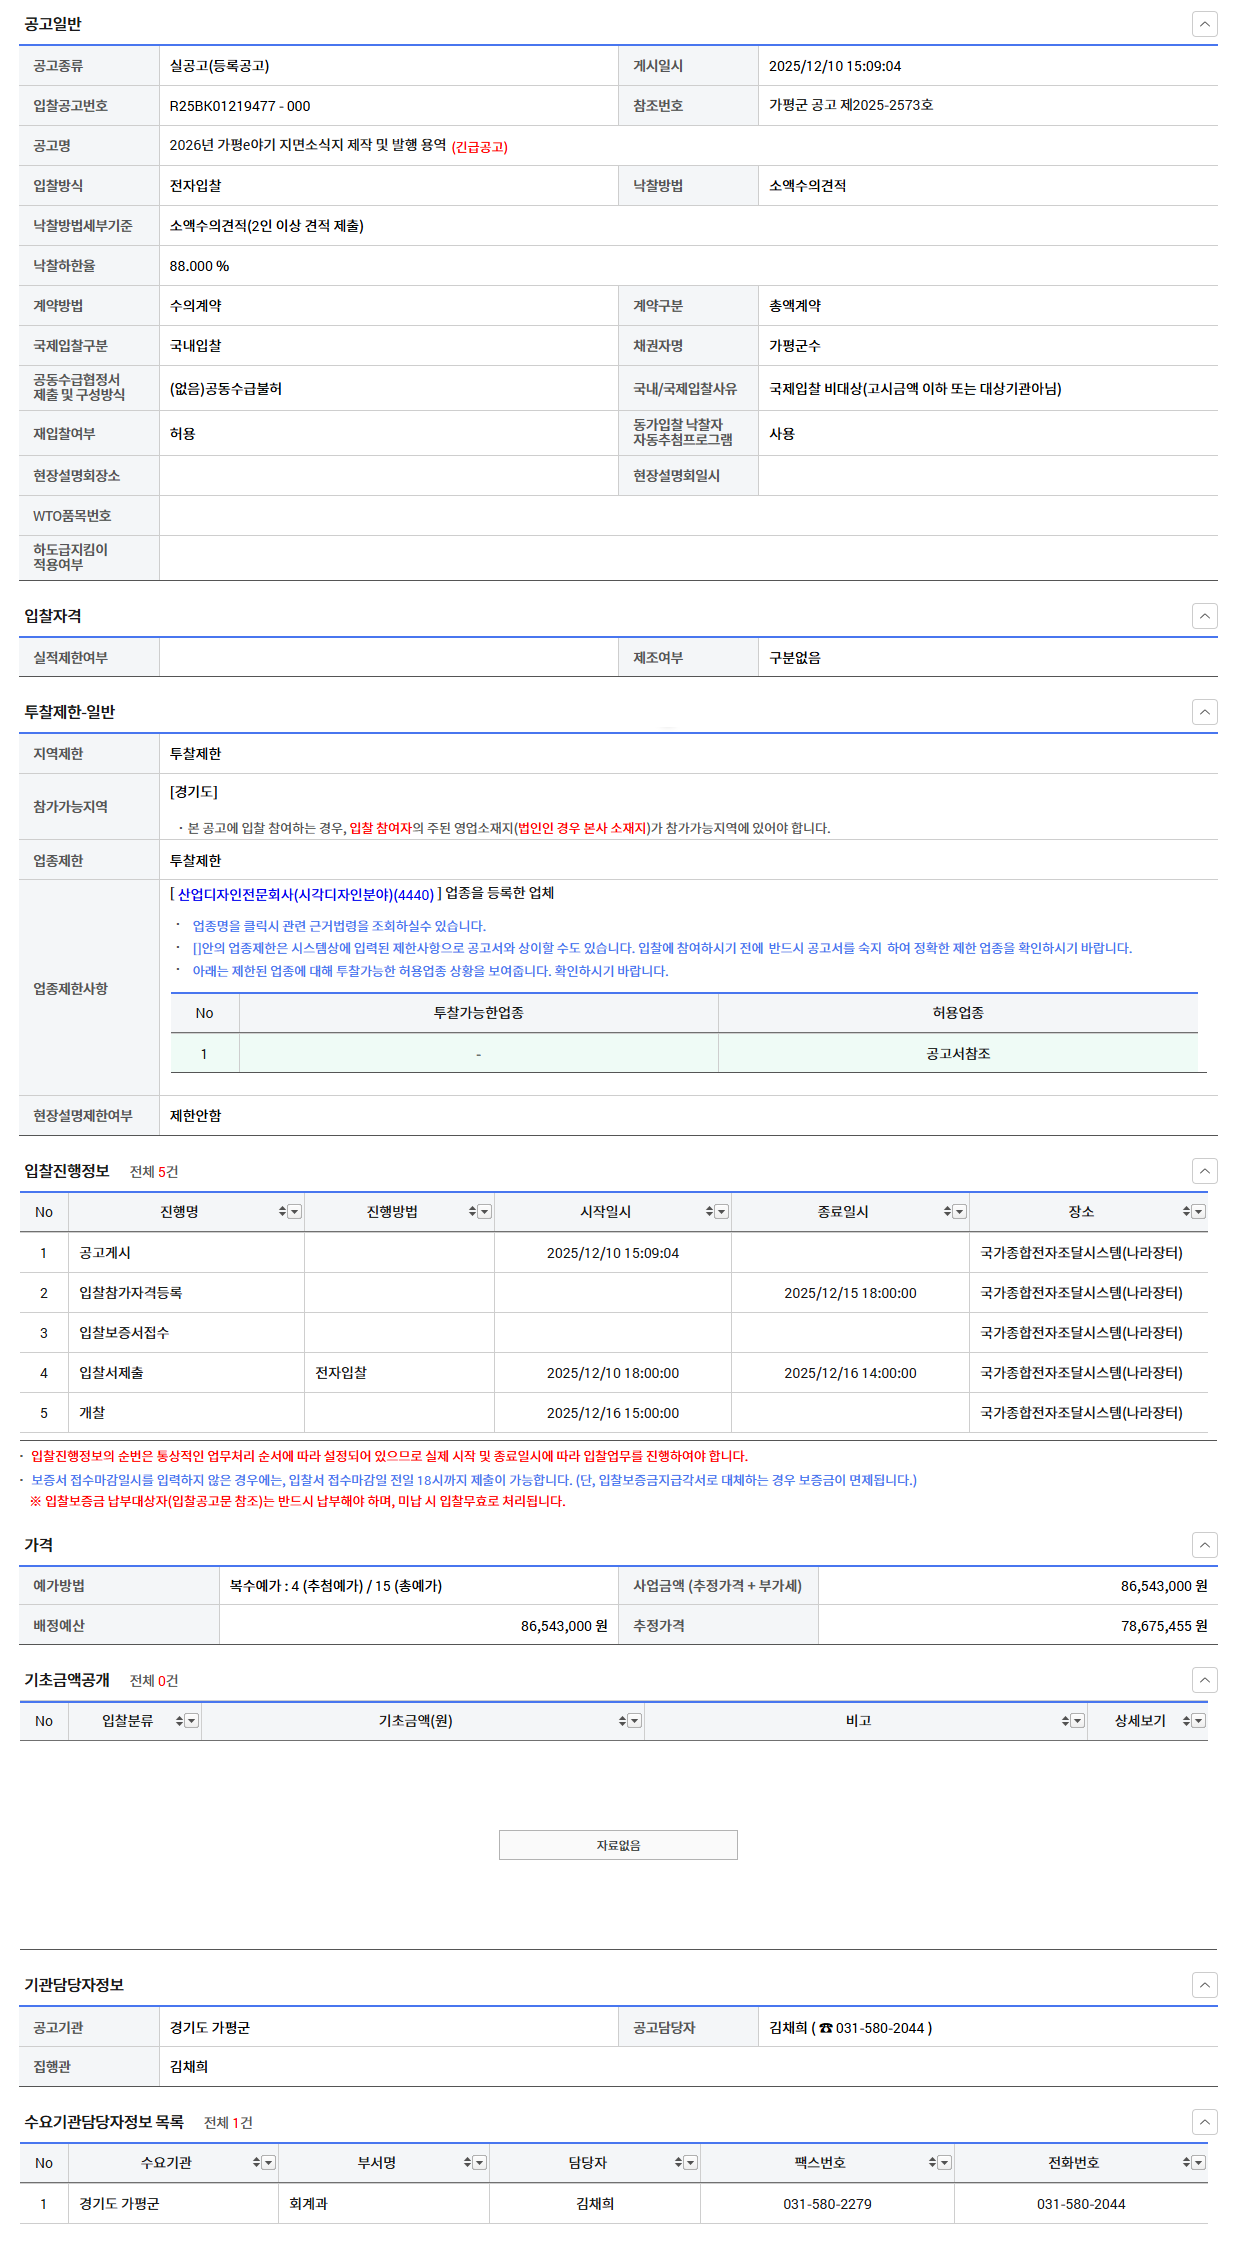Image resolution: width=1238 pixels, height=2255 pixels.
Task: Click the 자료없음 empty-data box
Action: pyautogui.click(x=618, y=1845)
